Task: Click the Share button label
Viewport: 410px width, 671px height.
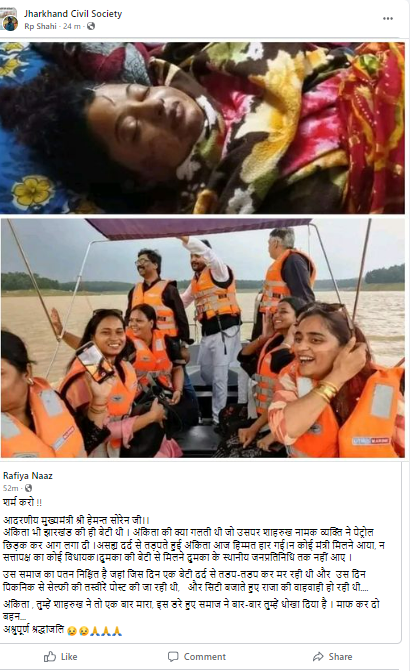Action: [341, 656]
